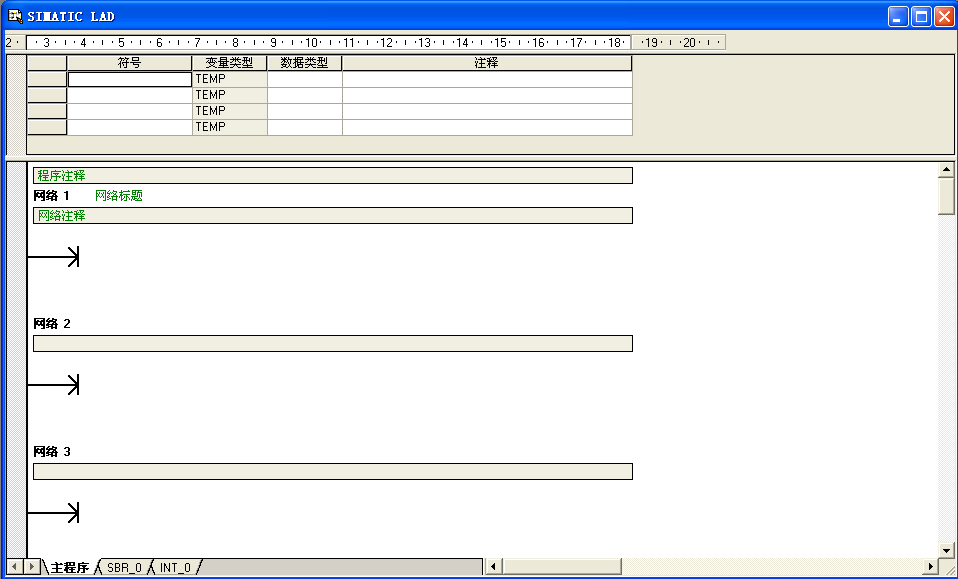Viewport: 958px width, 579px height.
Task: Maximize the SIMATIC LAD window
Action: pos(920,16)
